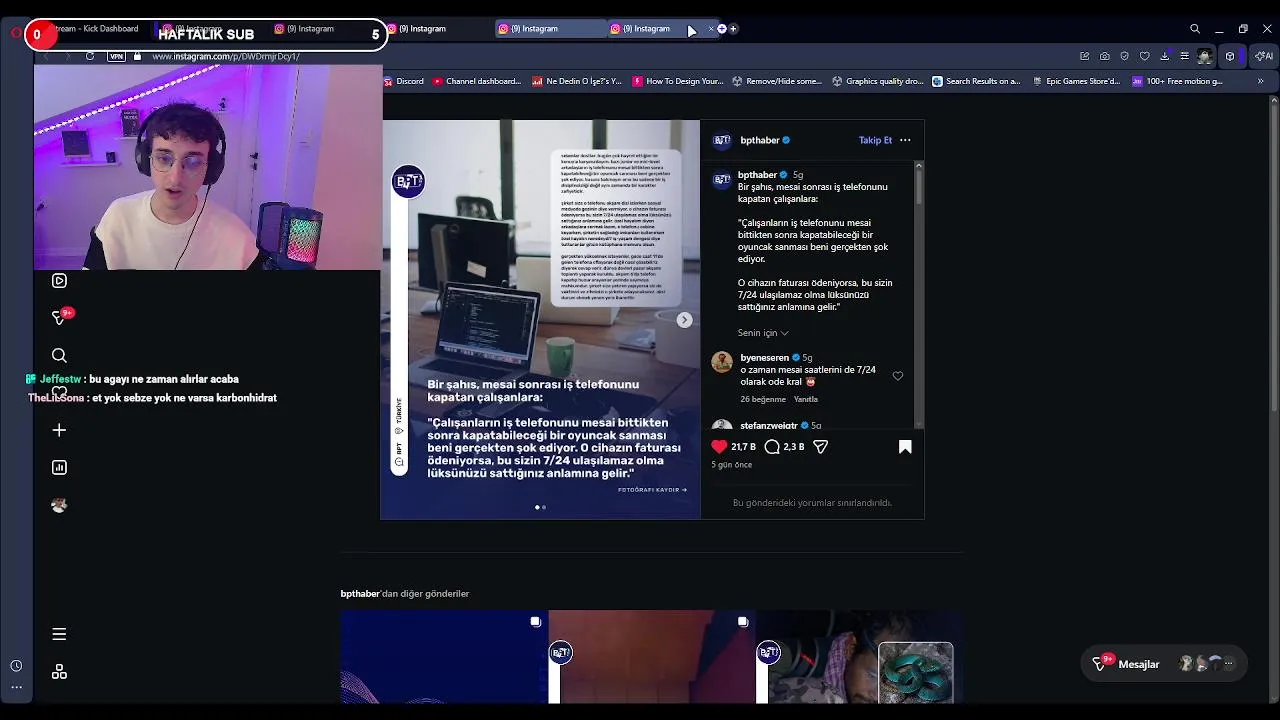Open Search Results bookmark
1280x720 pixels.
click(976, 81)
